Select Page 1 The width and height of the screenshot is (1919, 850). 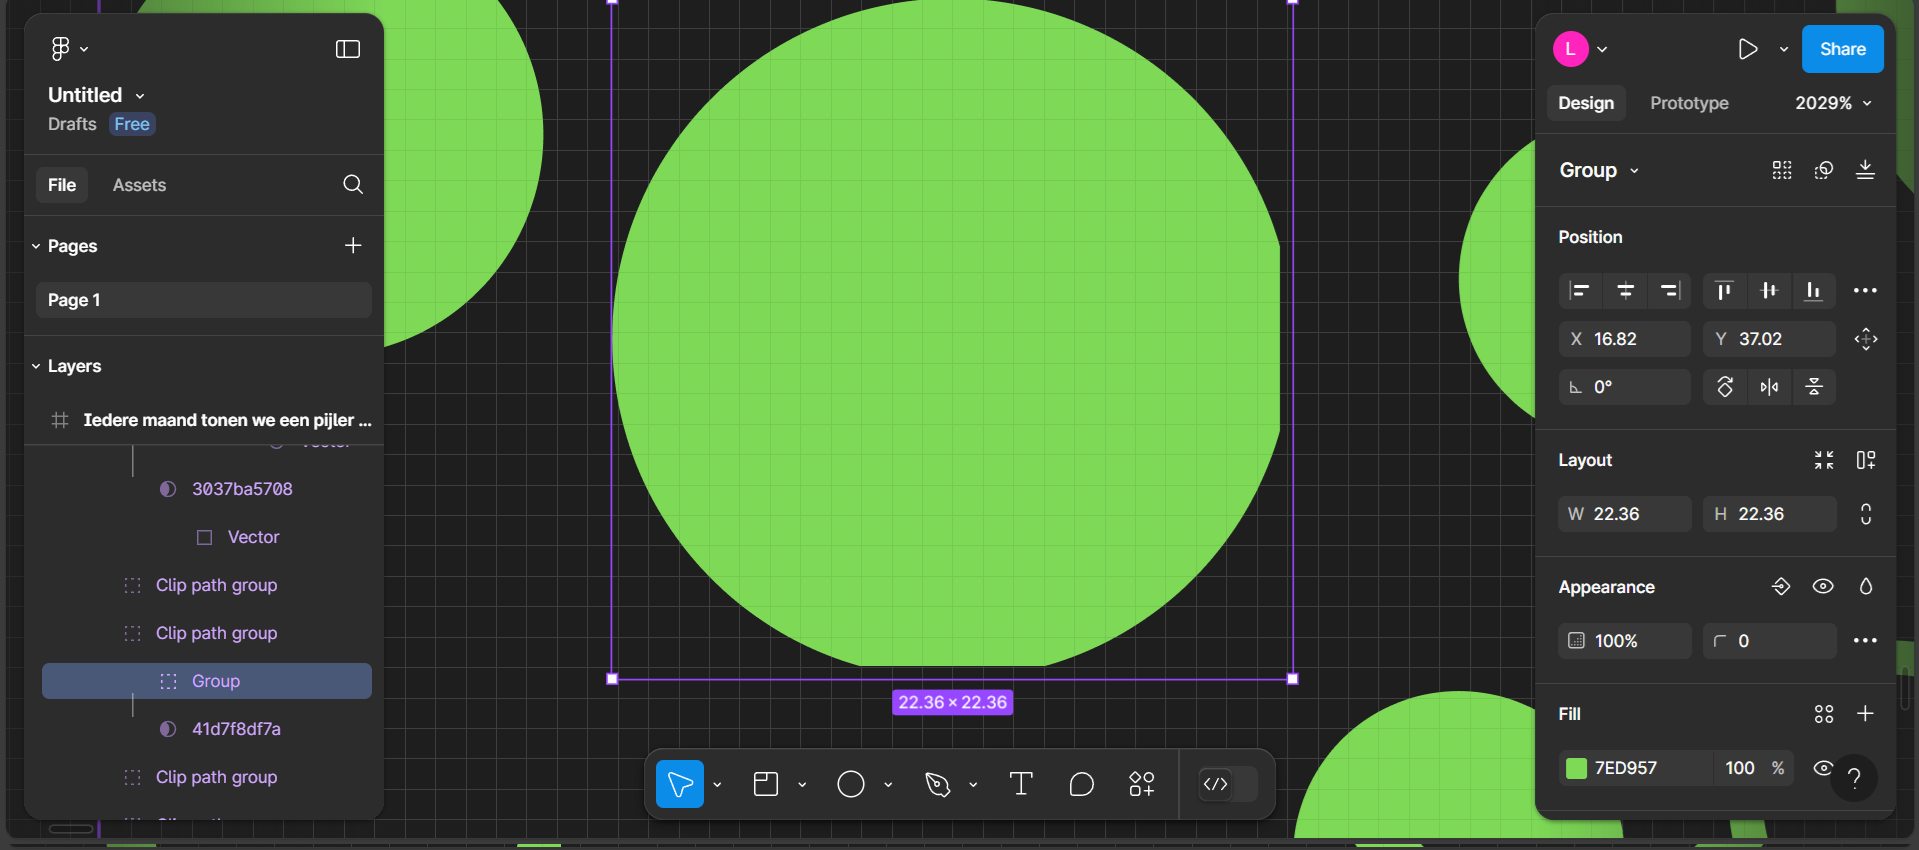204,300
